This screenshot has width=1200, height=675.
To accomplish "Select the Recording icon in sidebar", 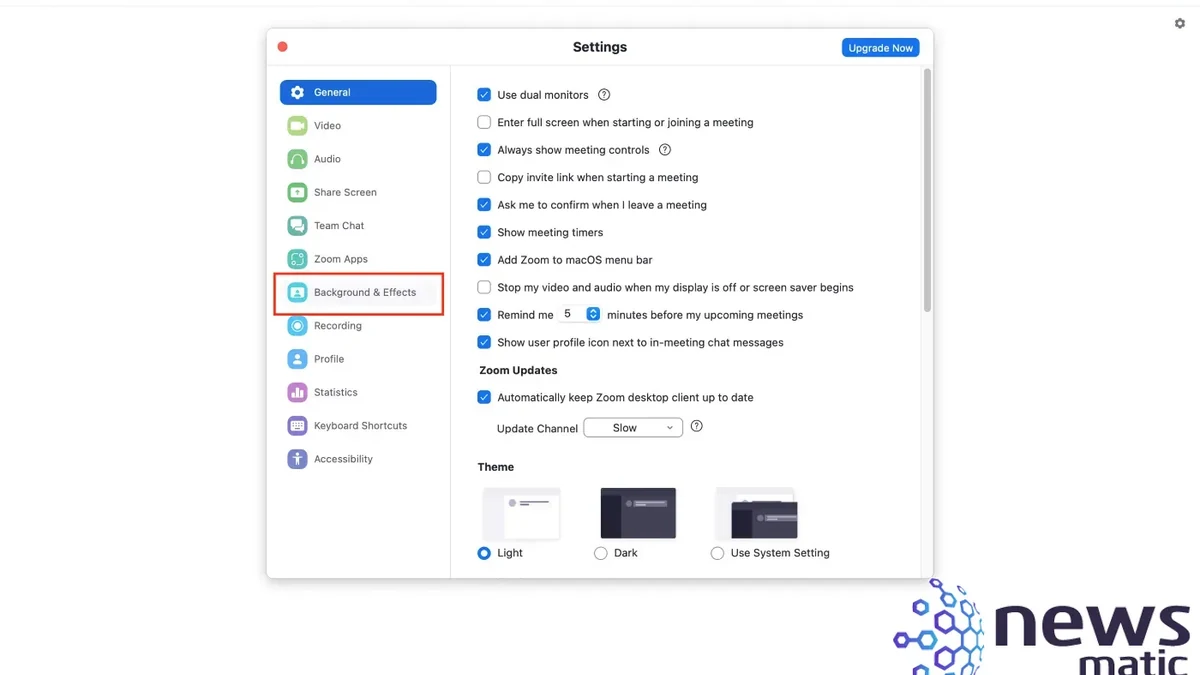I will tap(297, 326).
